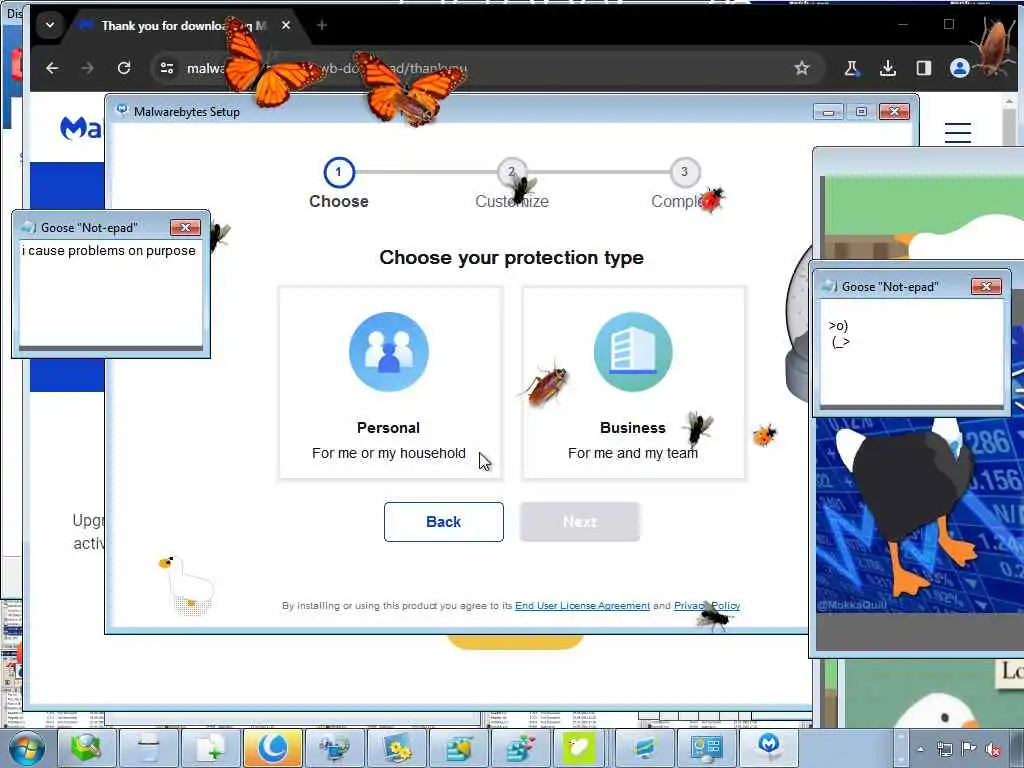Open the network tray icon
This screenshot has height=768, width=1024.
[x=944, y=749]
